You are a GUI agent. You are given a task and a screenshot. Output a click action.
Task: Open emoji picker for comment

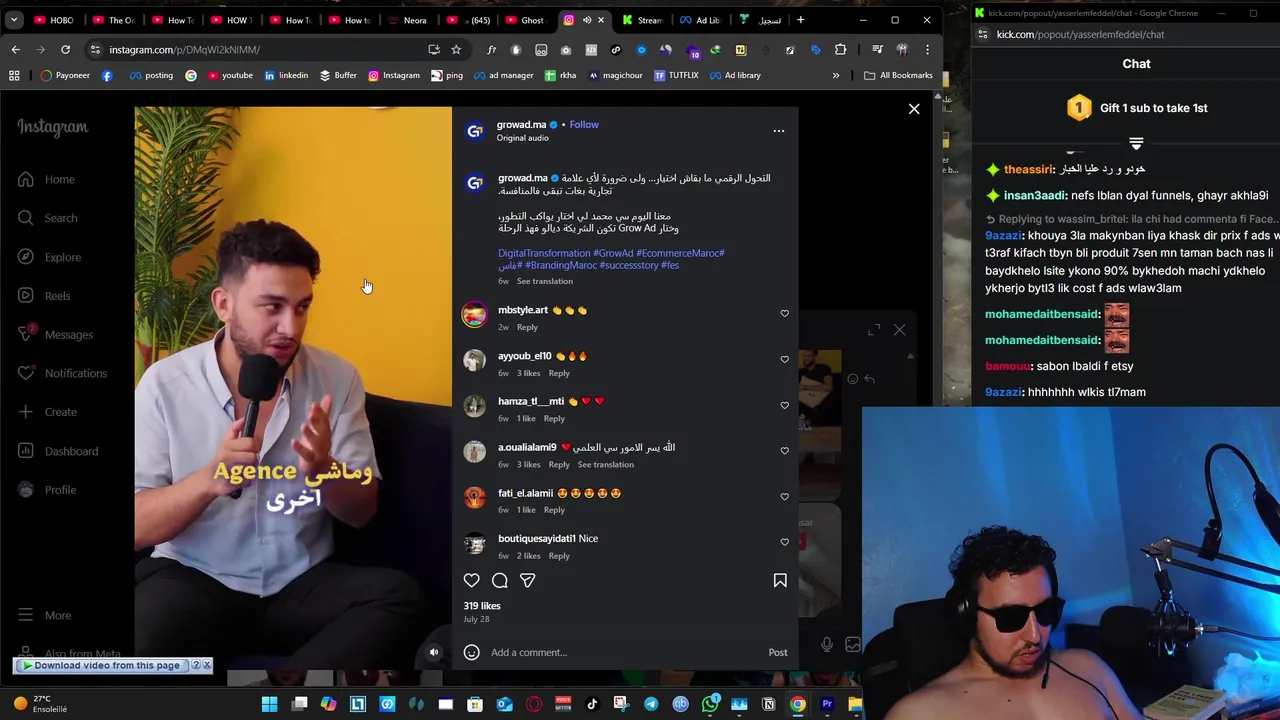tap(471, 653)
